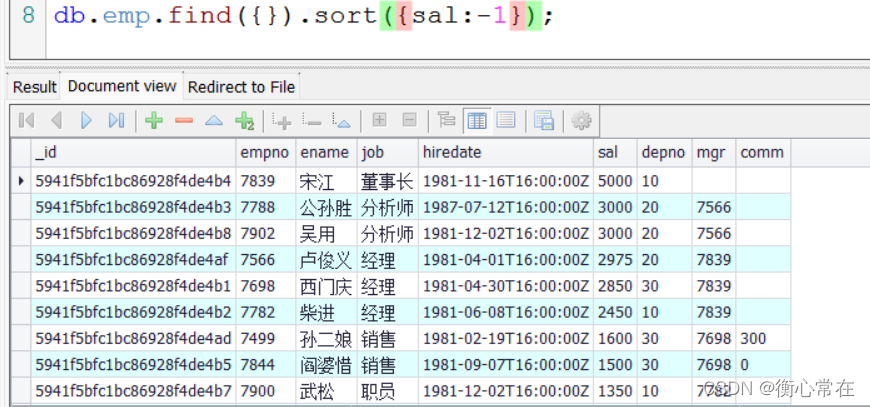Viewport: 870px width, 407px height.
Task: Collapse all nodes with boxed minus icon
Action: 409,120
